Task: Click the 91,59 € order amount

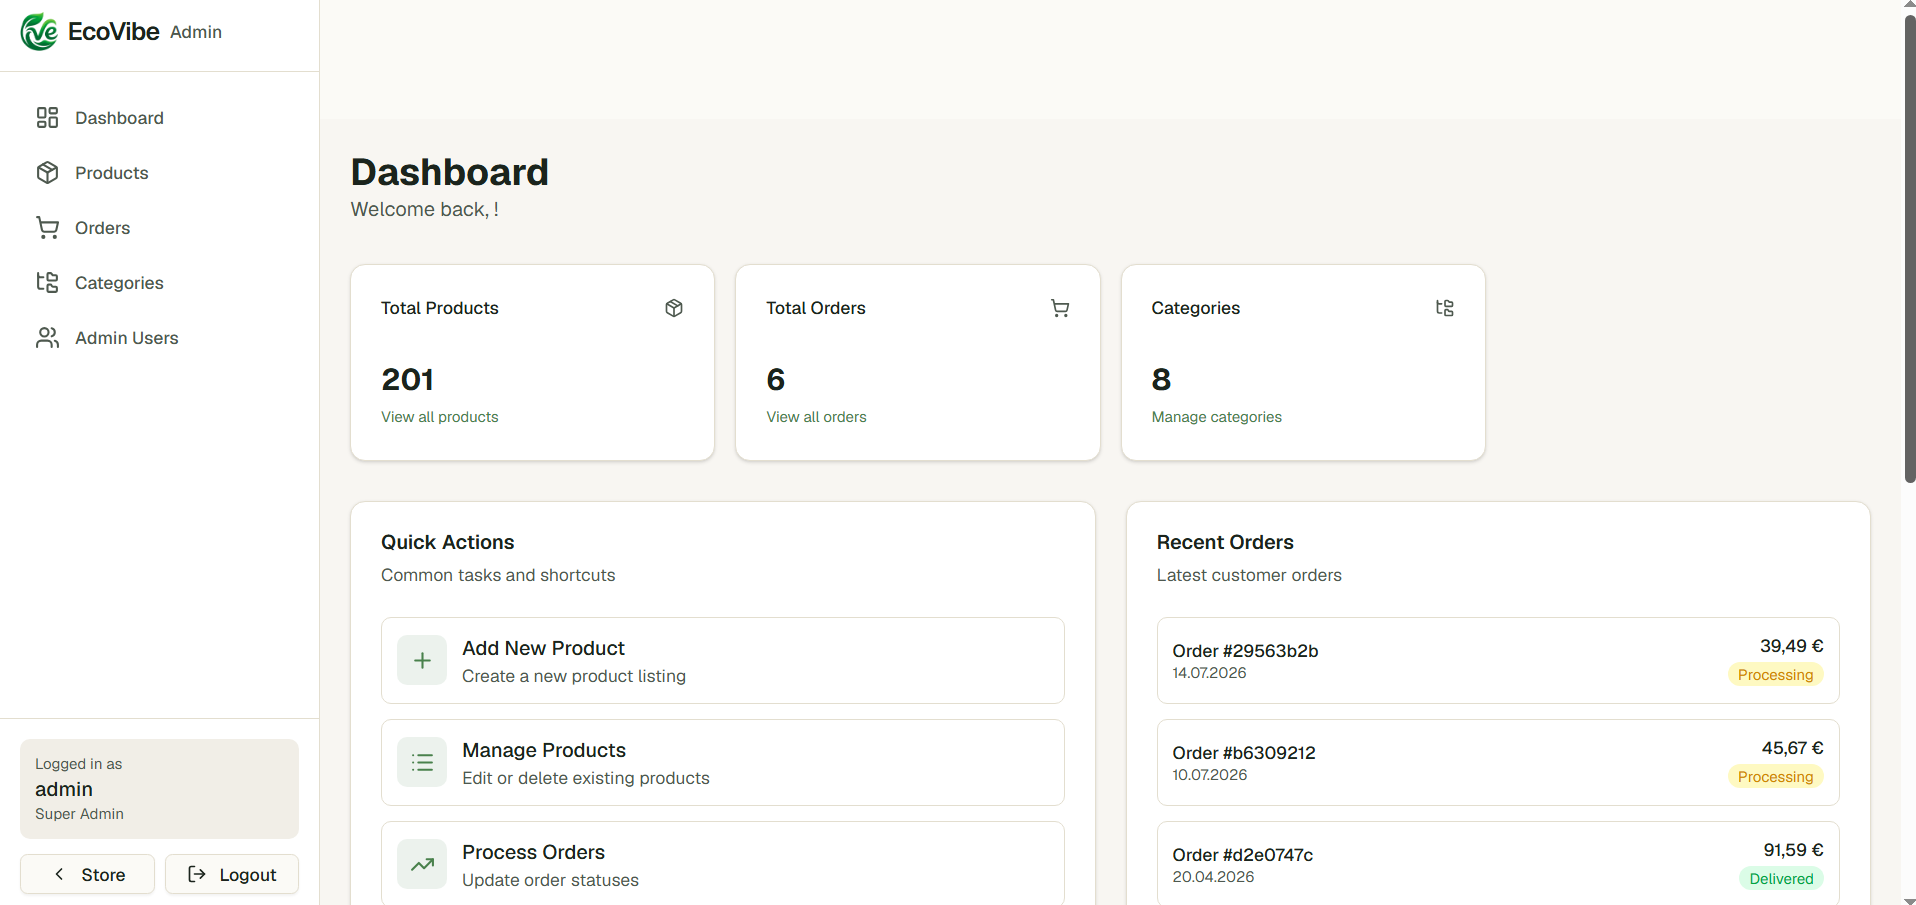Action: click(1793, 850)
